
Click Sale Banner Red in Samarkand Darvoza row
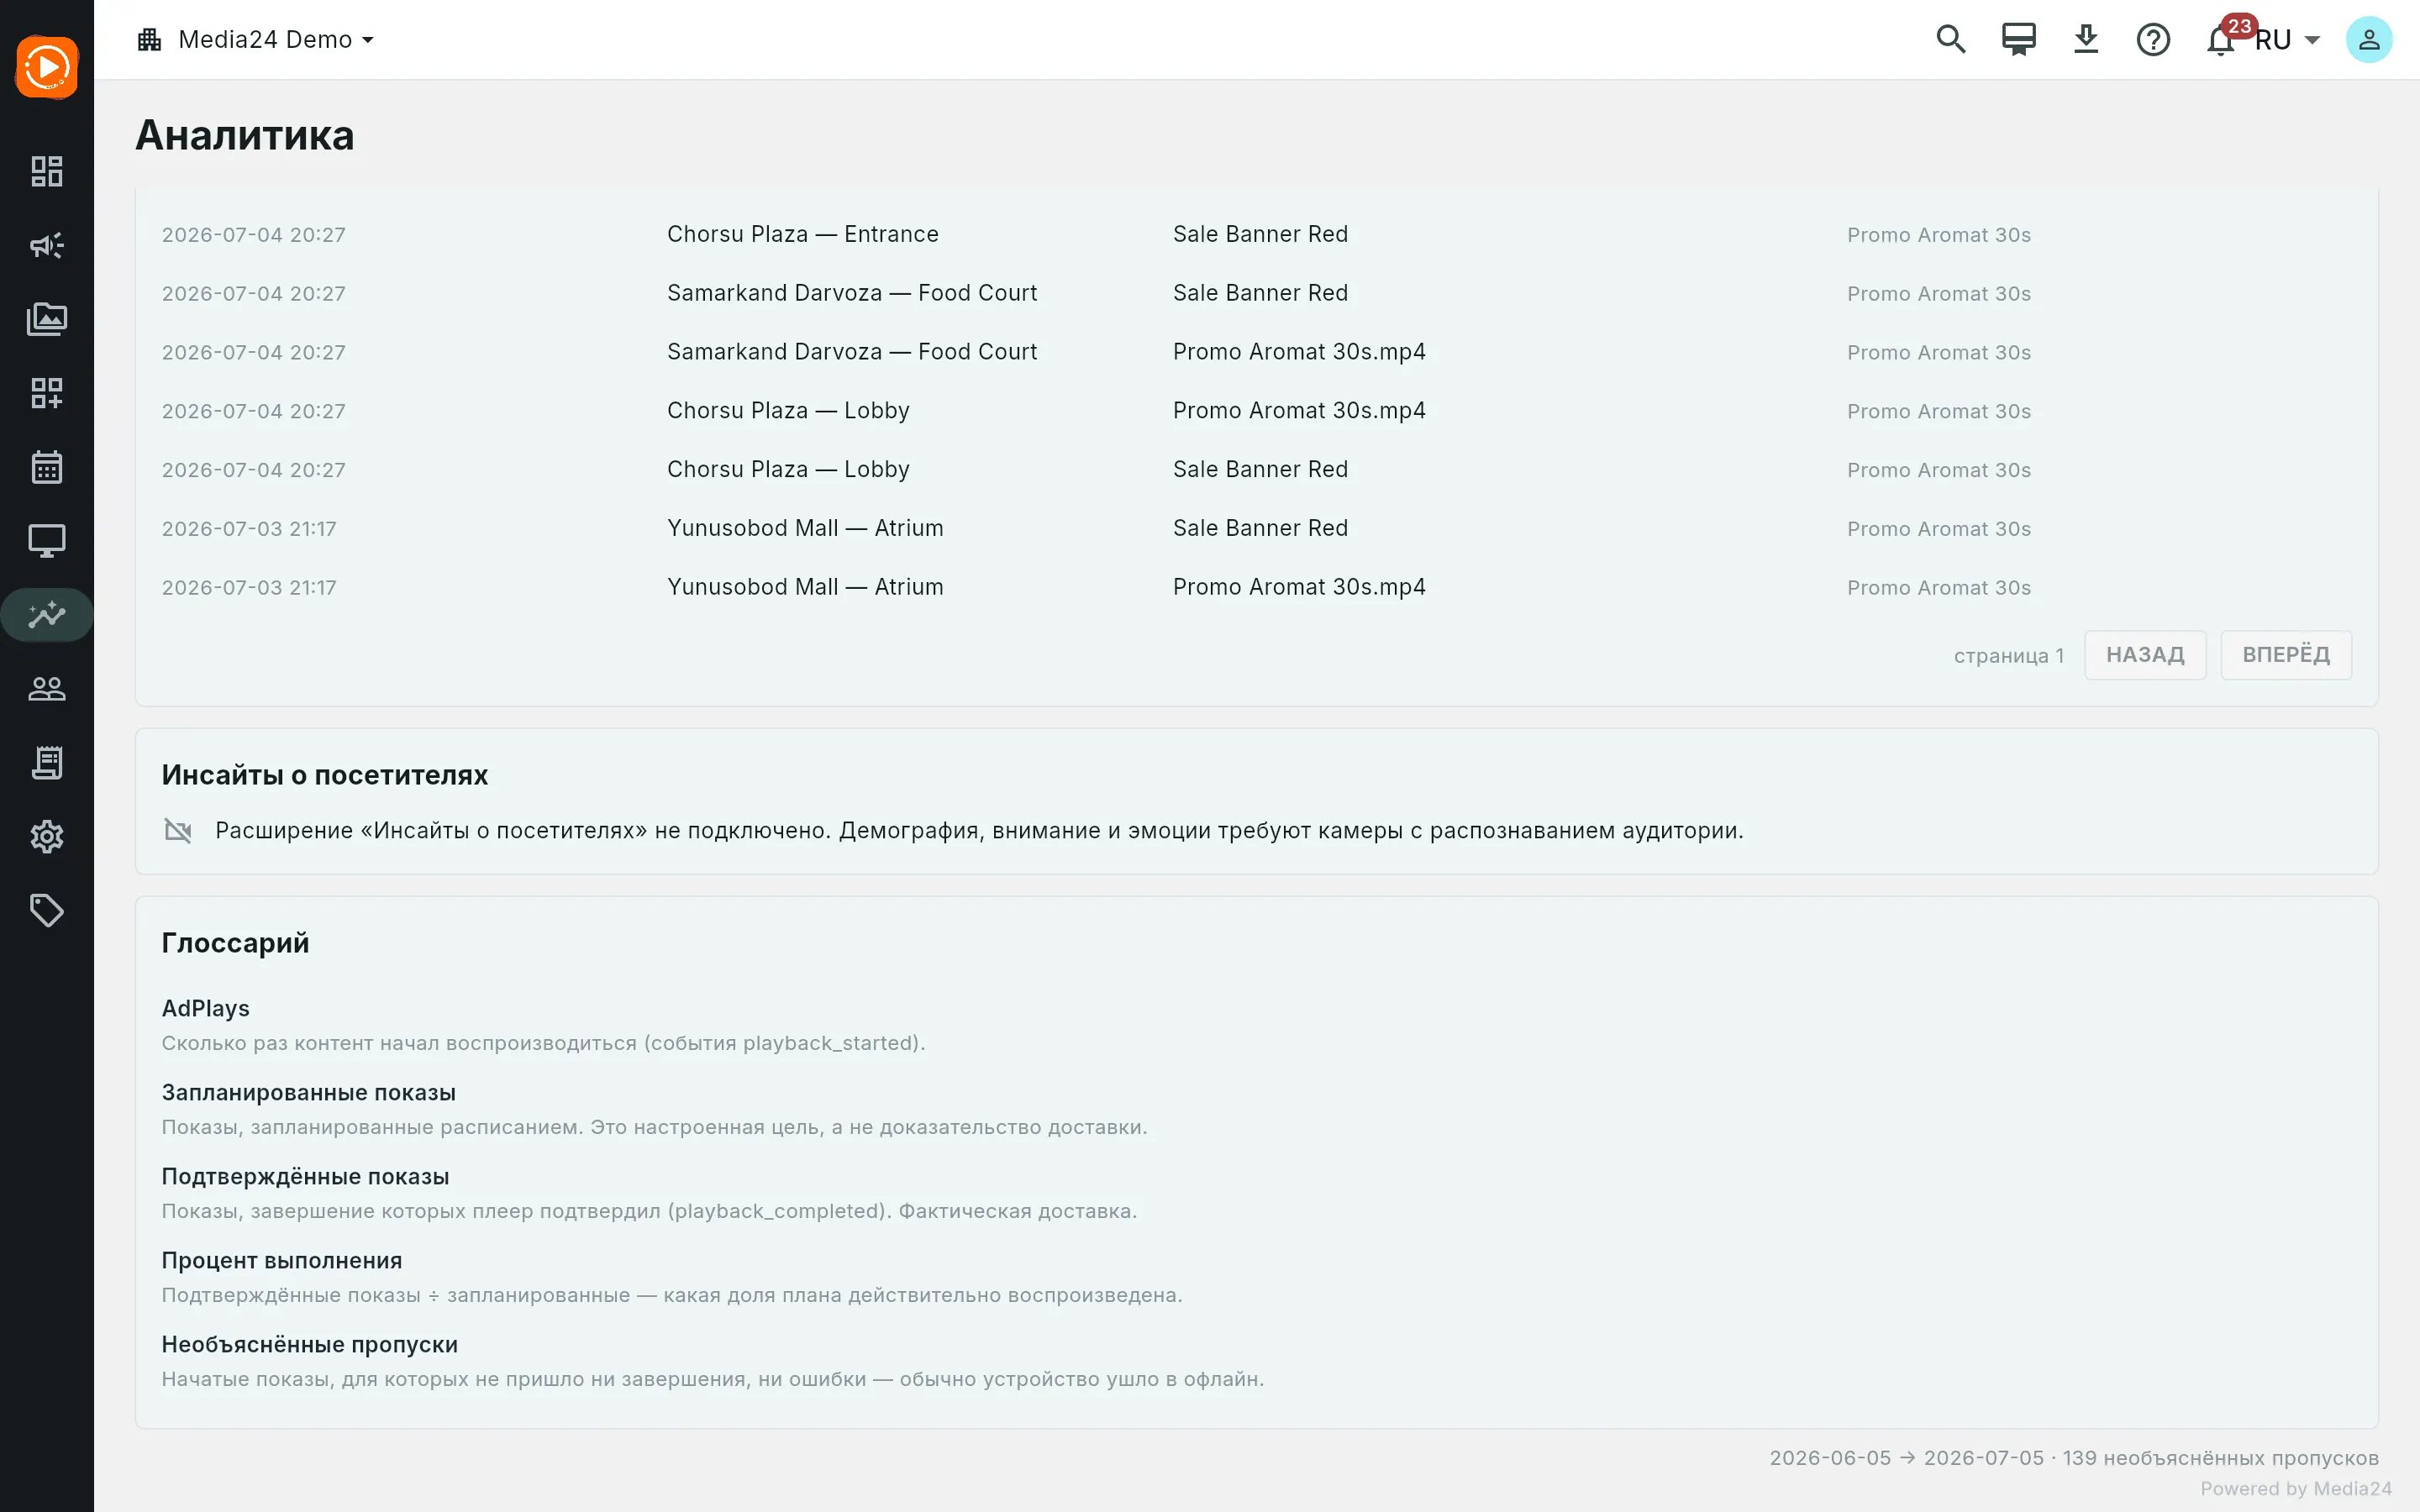point(1260,293)
